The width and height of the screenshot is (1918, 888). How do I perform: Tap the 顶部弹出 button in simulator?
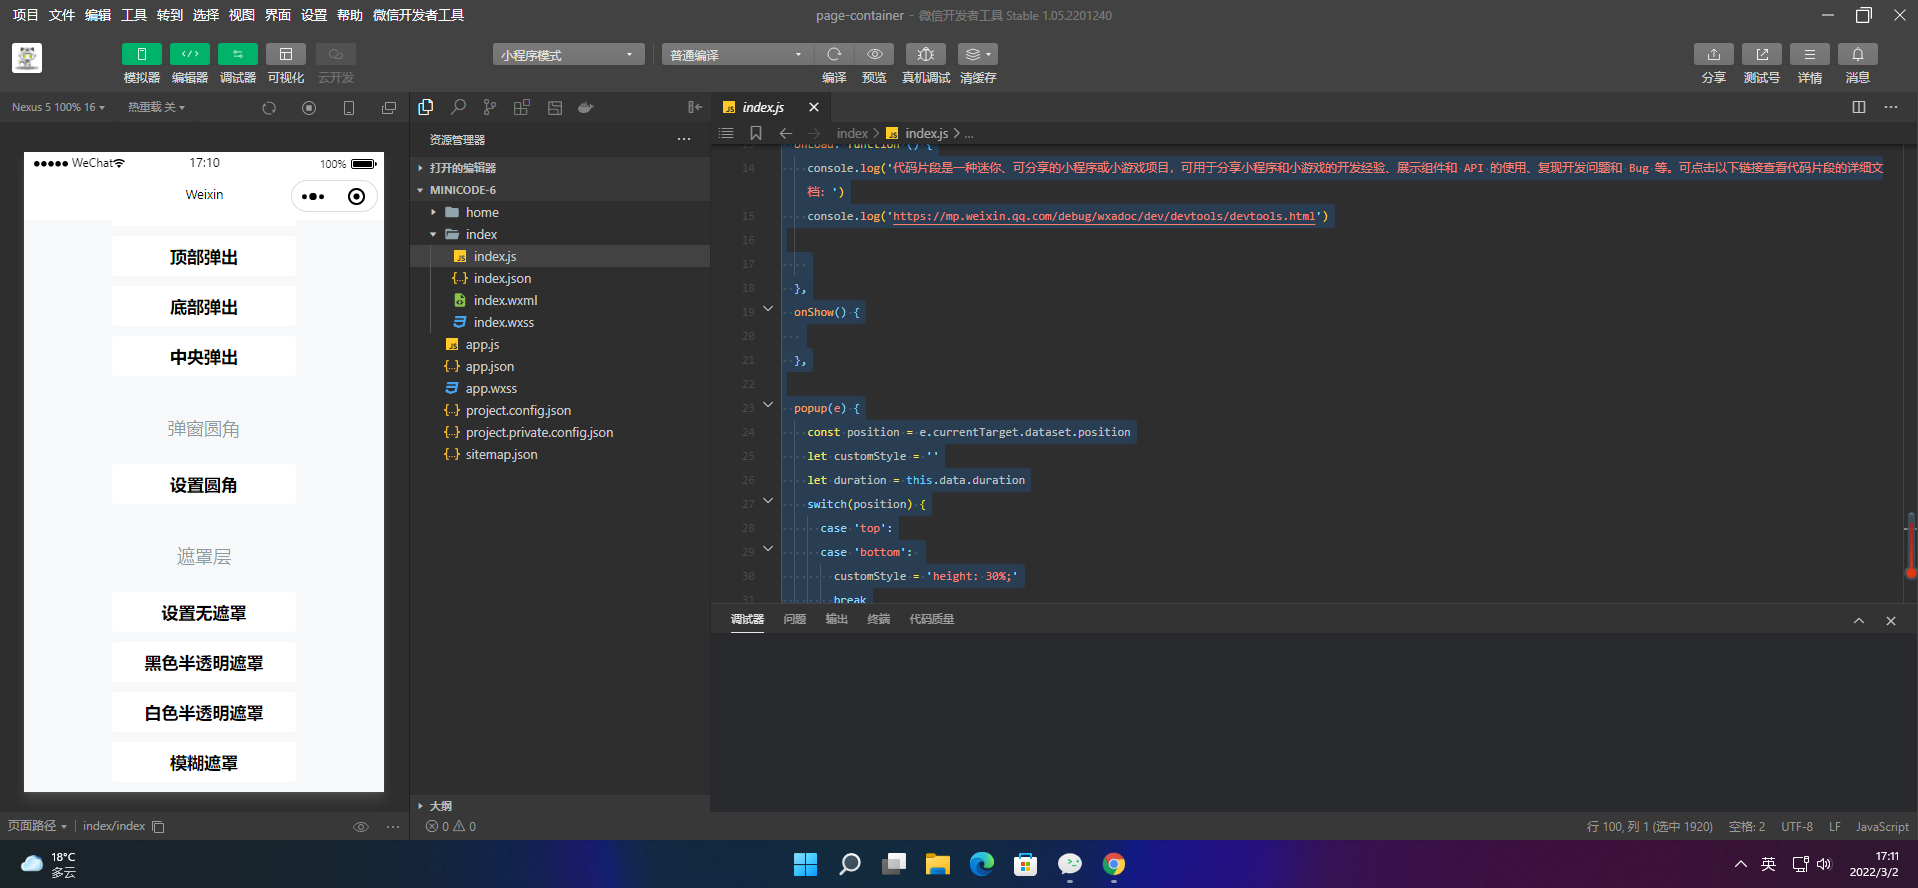tap(204, 257)
